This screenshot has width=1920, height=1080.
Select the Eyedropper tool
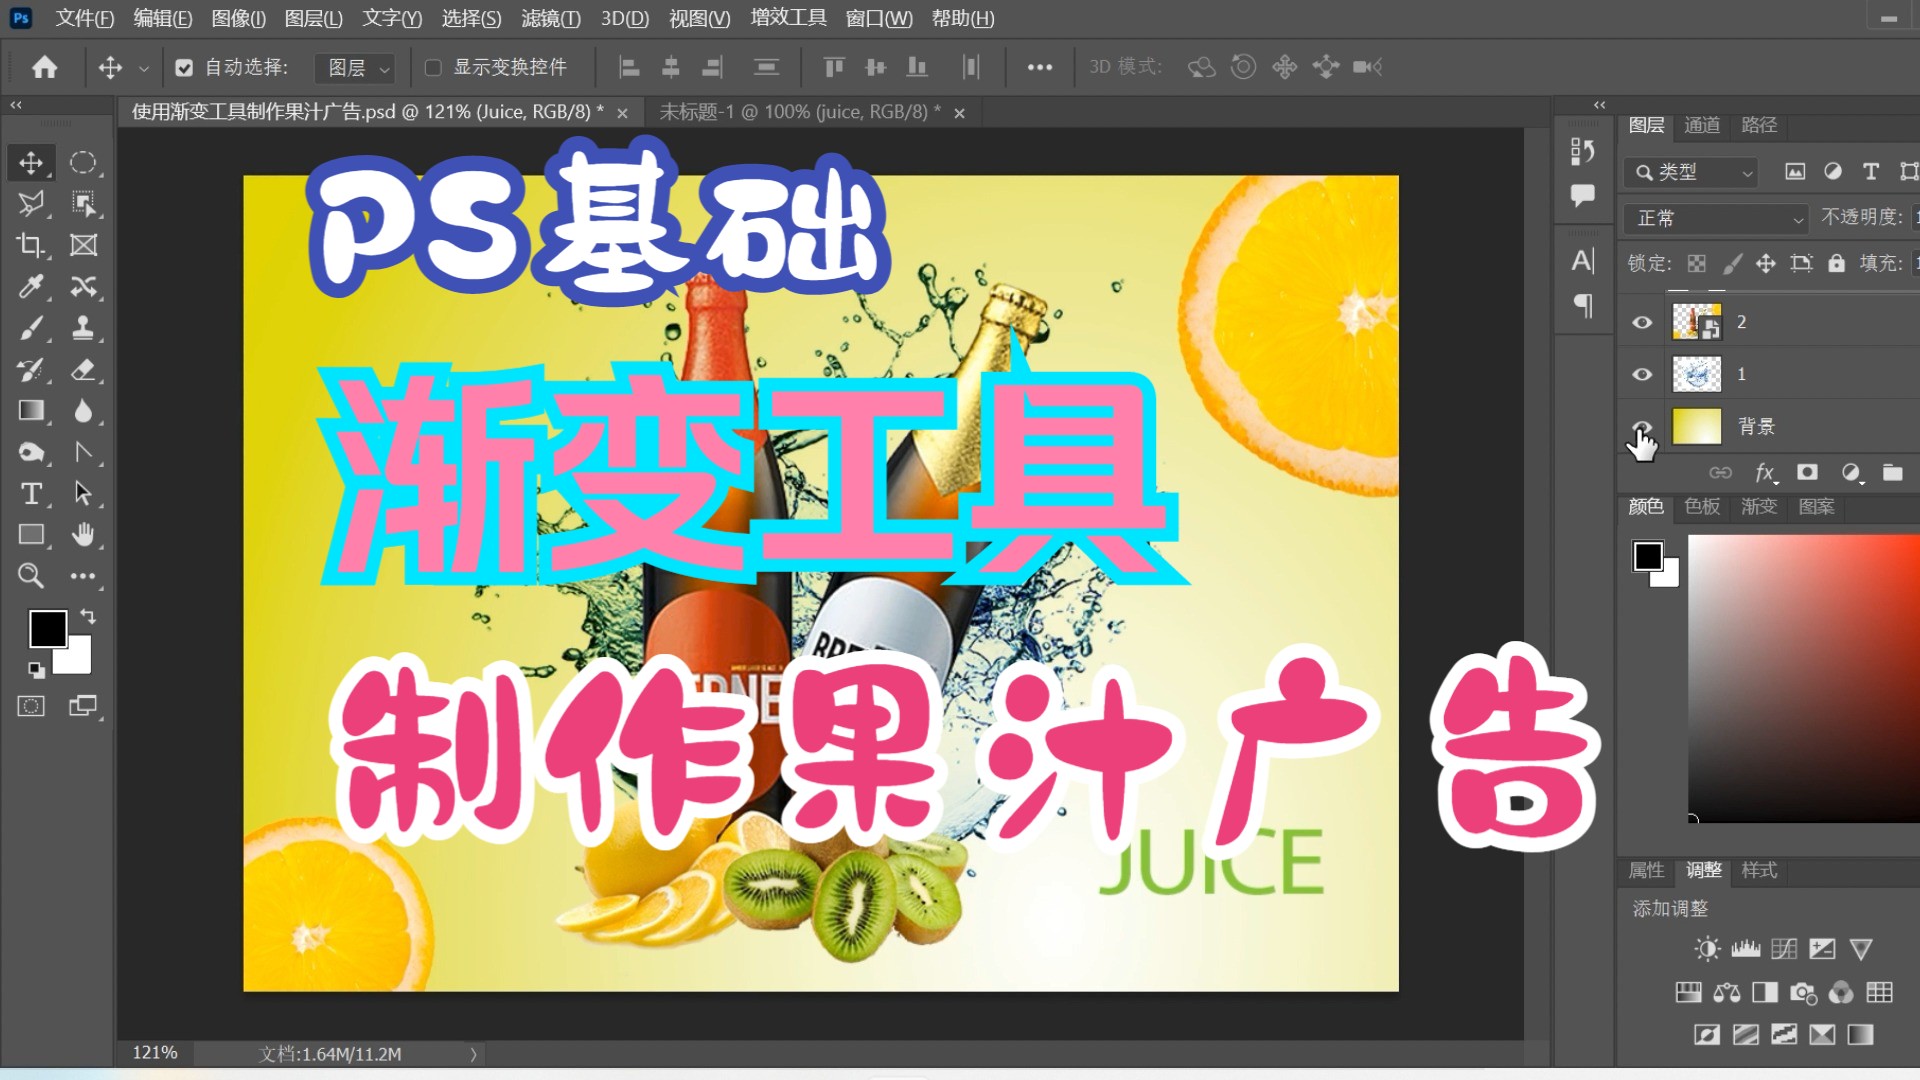pos(31,287)
